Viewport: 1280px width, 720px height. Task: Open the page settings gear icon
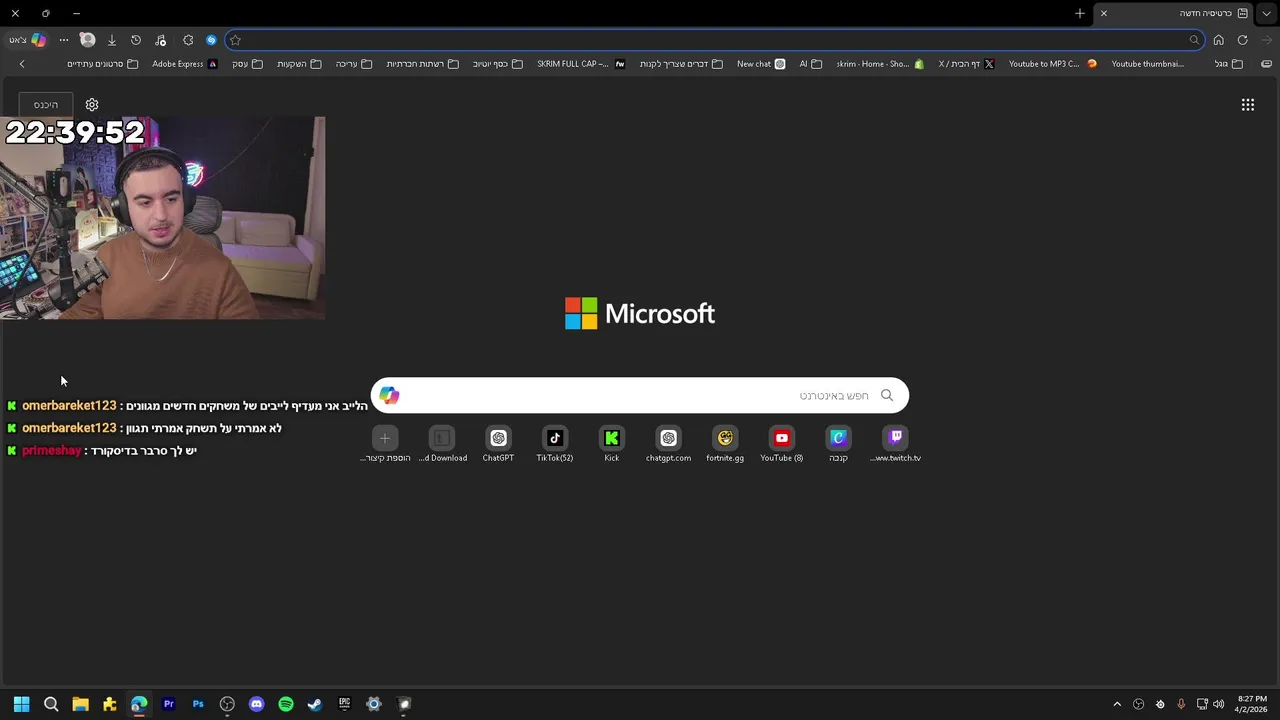tap(92, 105)
